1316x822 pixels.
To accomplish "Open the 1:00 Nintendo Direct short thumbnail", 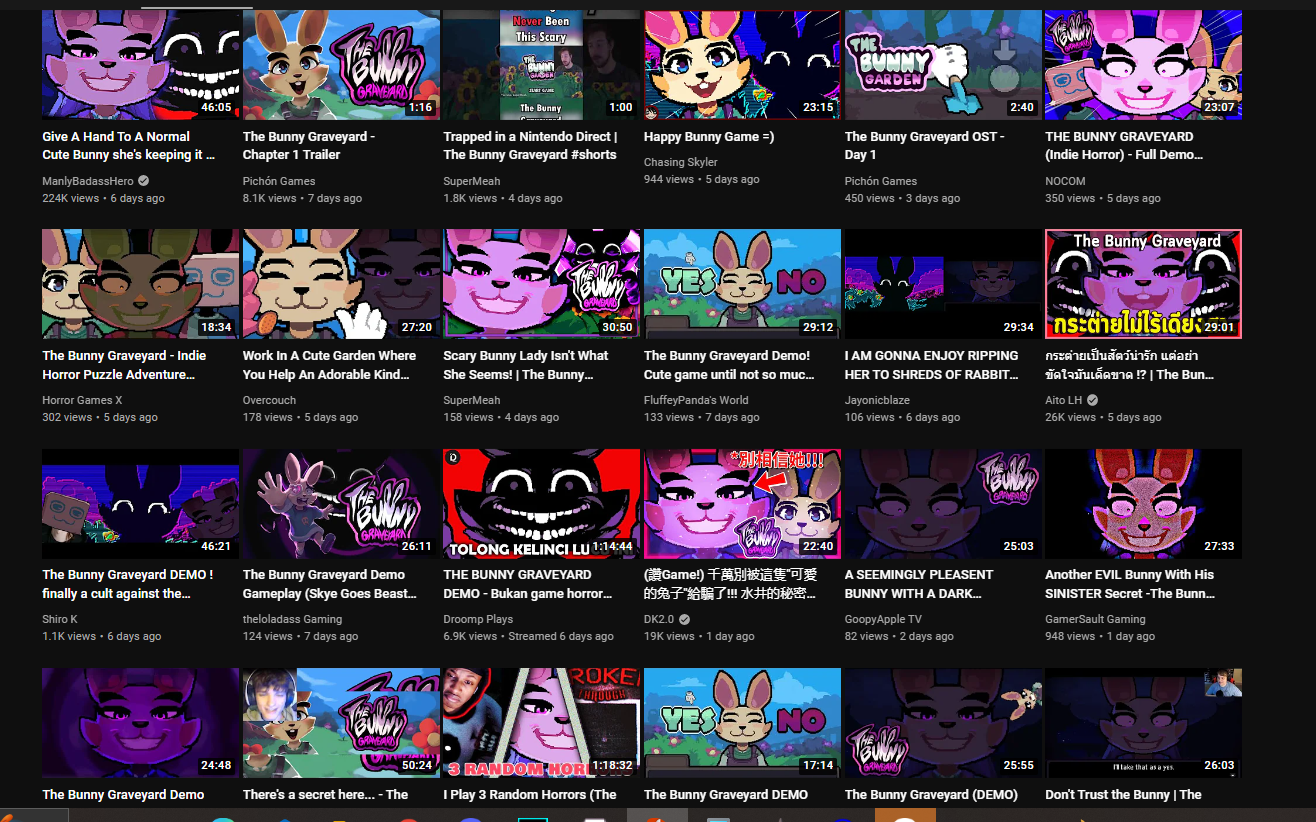I will tap(541, 65).
